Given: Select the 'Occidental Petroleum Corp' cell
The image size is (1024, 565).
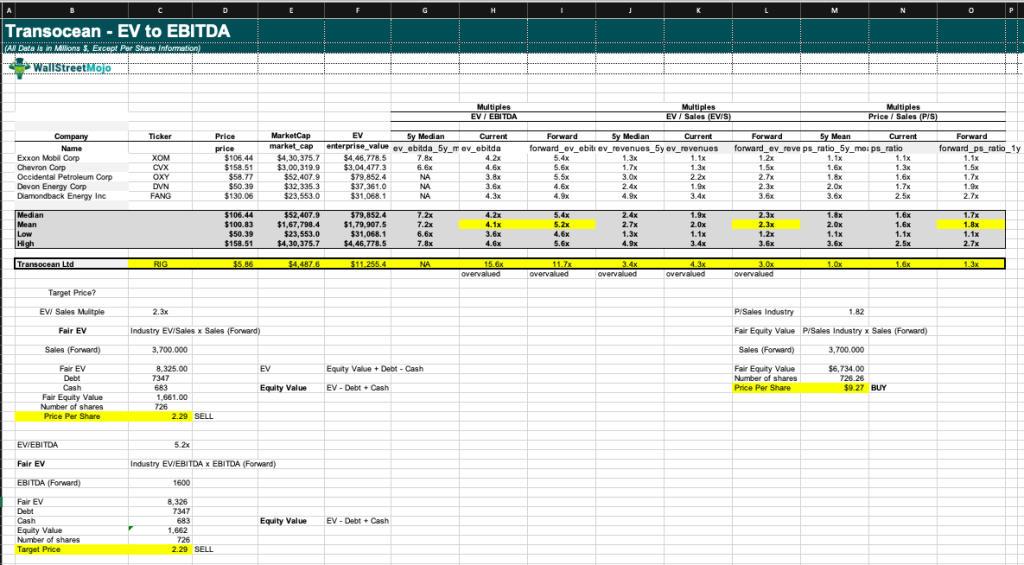Looking at the screenshot, I should (x=72, y=177).
